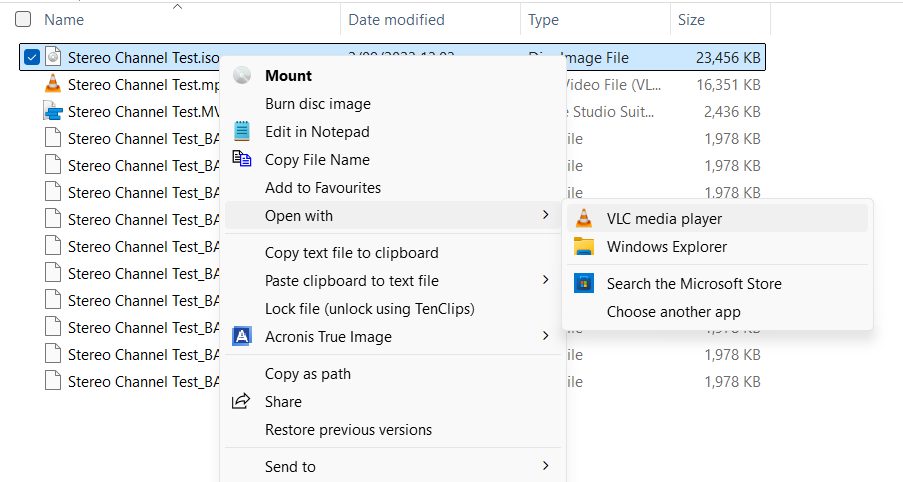The width and height of the screenshot is (903, 482).
Task: Click the Windows Explorer folder icon
Action: coord(585,246)
